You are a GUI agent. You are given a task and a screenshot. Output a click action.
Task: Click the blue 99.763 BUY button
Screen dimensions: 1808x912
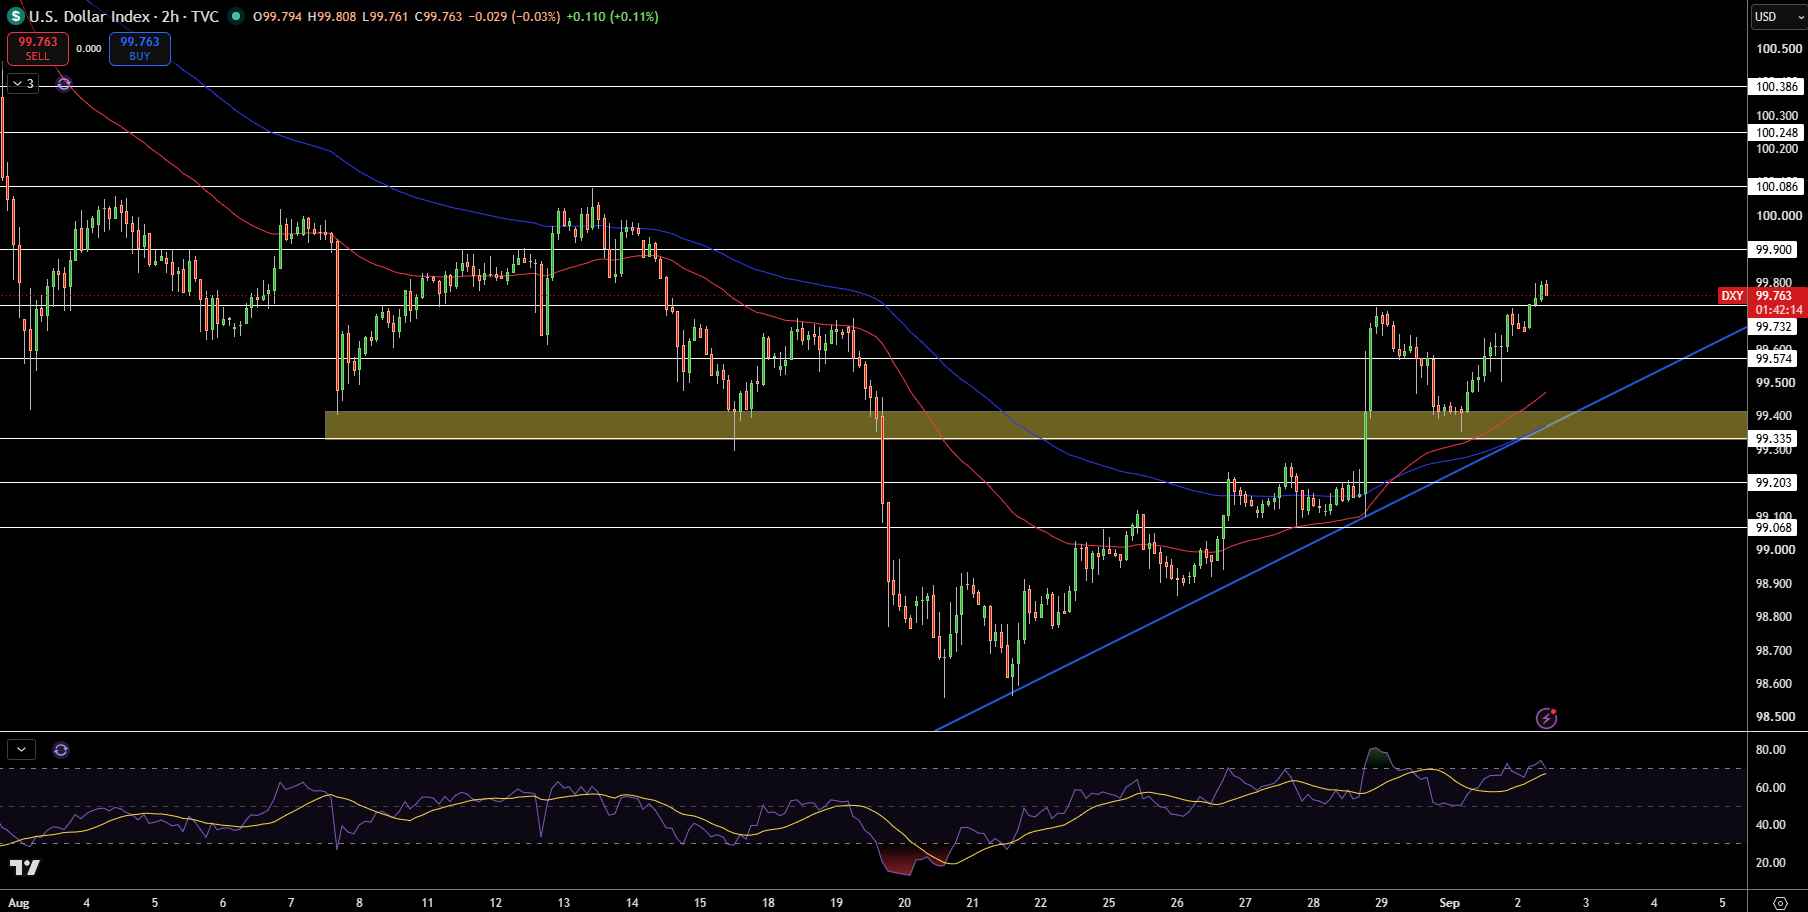click(x=140, y=48)
